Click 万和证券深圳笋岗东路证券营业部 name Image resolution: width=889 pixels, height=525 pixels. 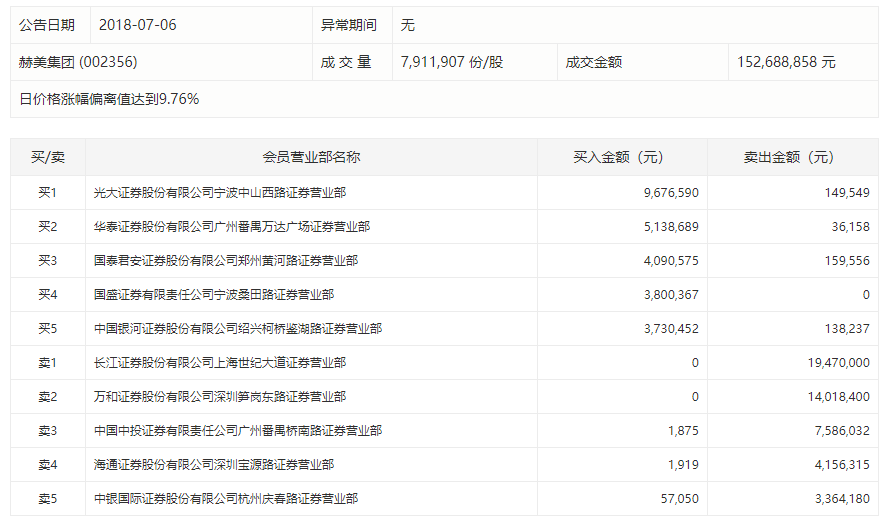click(x=220, y=397)
